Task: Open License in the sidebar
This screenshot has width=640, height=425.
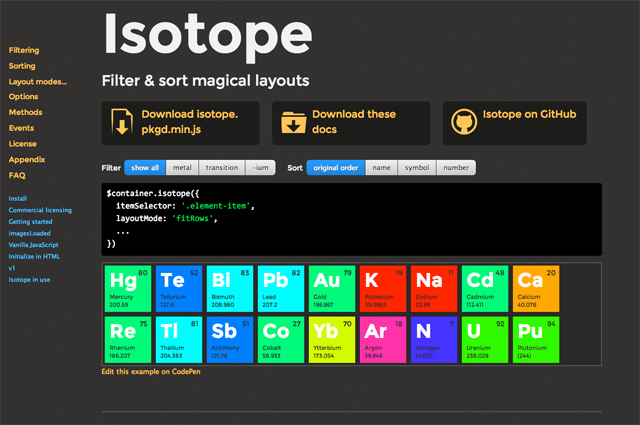Action: point(22,144)
